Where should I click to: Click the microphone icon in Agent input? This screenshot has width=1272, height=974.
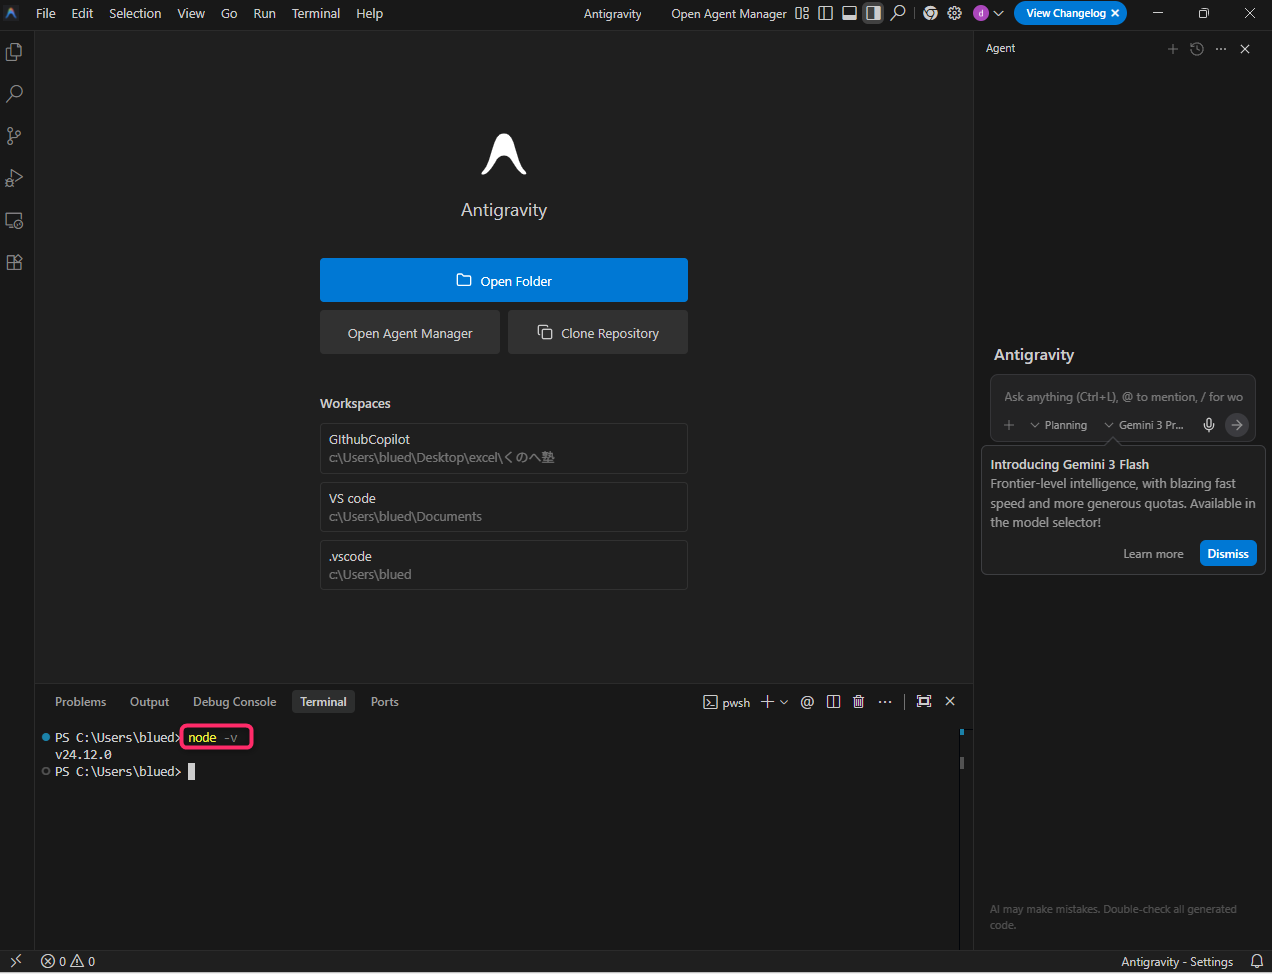click(x=1208, y=425)
